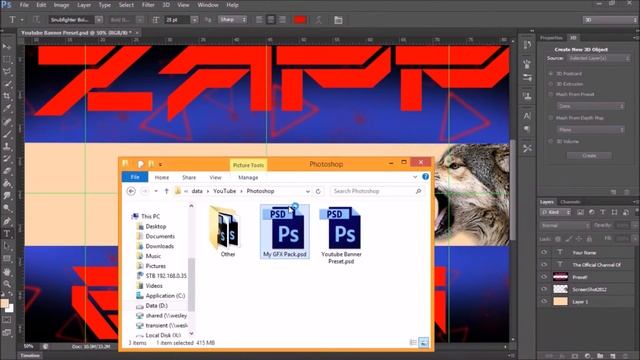This screenshot has width=640, height=360.
Task: Open the Explorer Share ribbon tab
Action: tap(189, 177)
